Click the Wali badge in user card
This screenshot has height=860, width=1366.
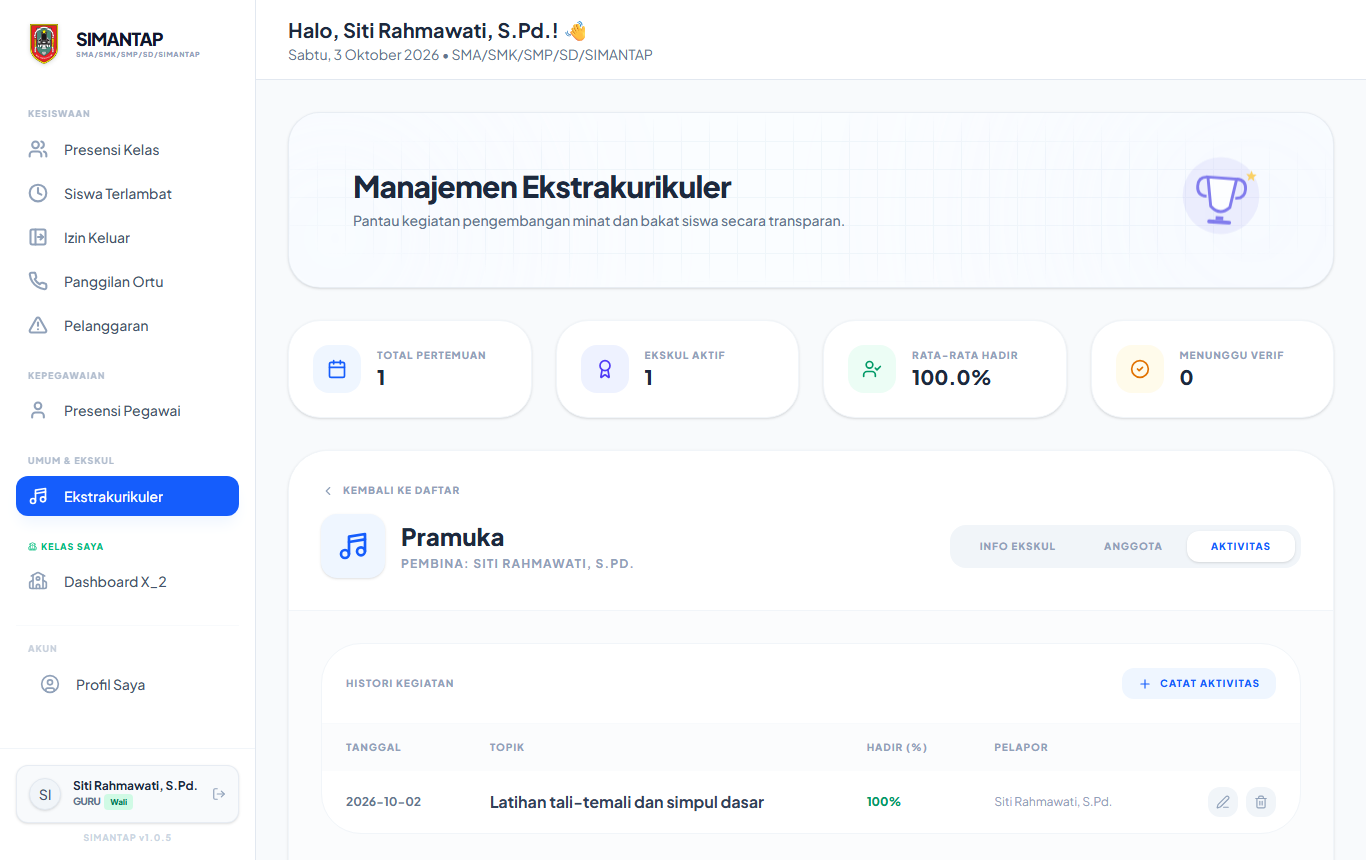119,802
